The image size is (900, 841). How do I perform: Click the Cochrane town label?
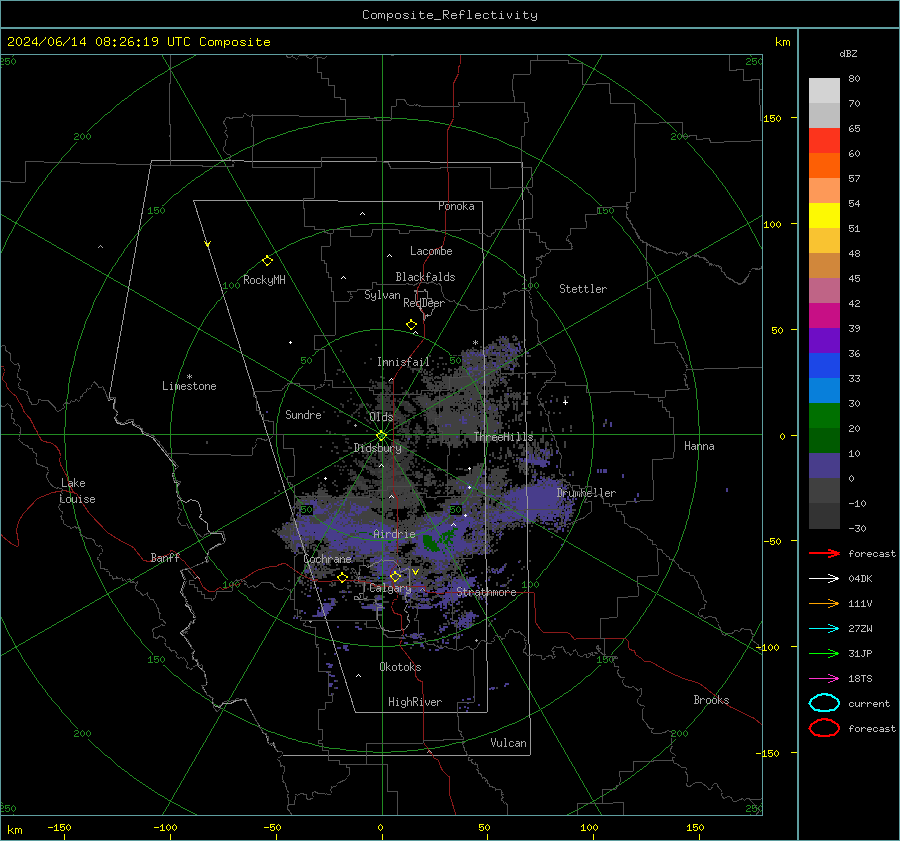pos(327,559)
